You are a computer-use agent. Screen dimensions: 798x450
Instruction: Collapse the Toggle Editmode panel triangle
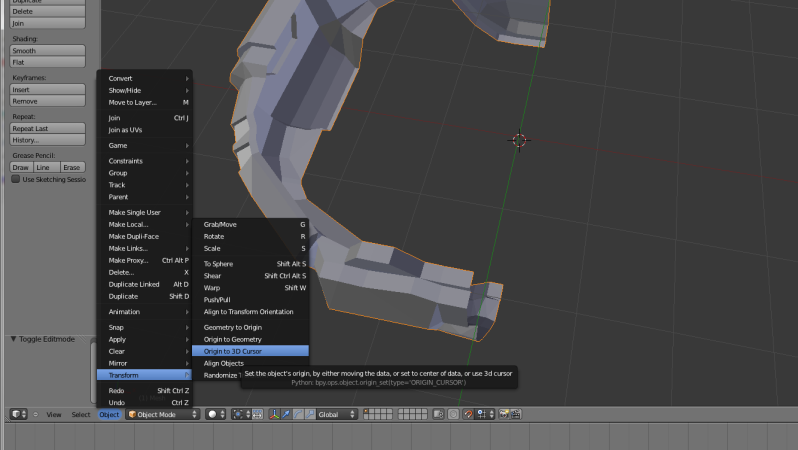pos(14,339)
